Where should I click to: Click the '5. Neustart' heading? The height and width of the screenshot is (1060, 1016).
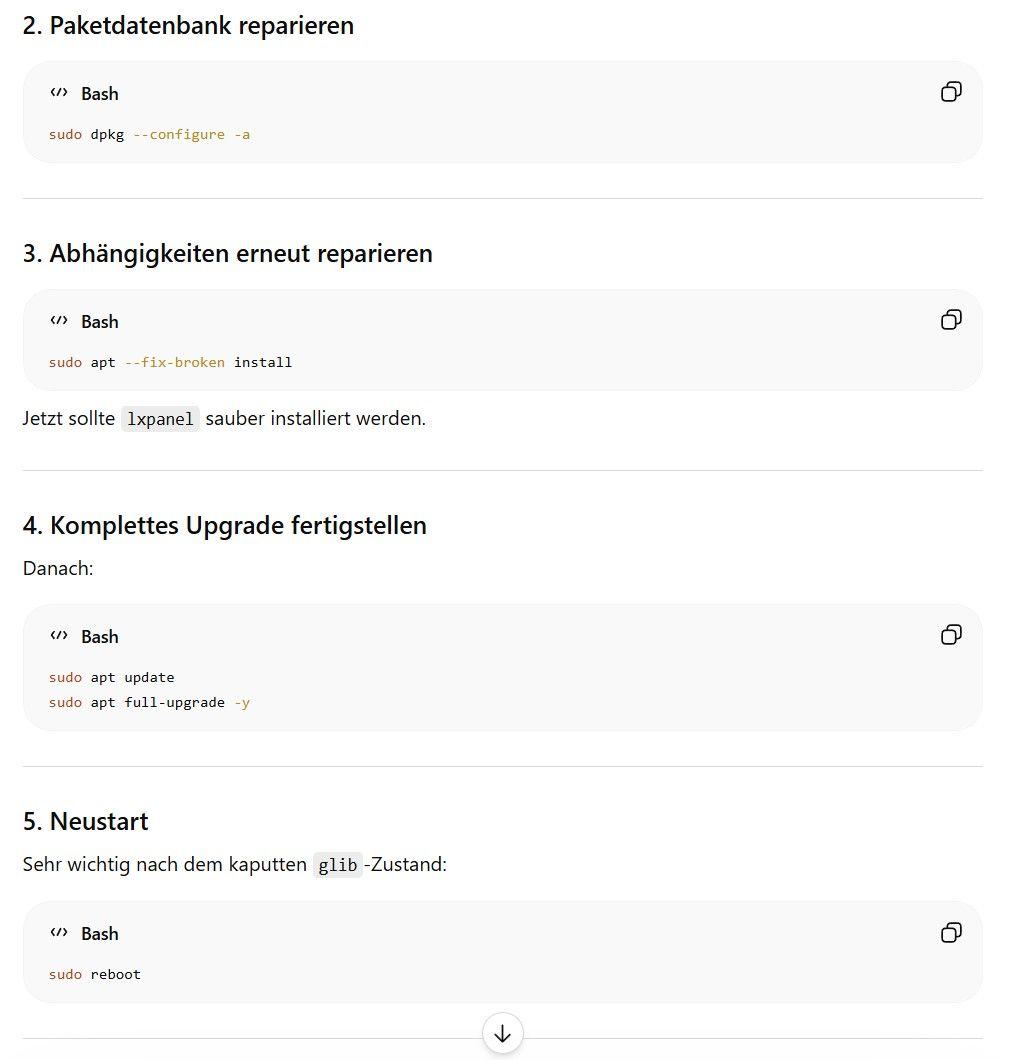click(85, 821)
